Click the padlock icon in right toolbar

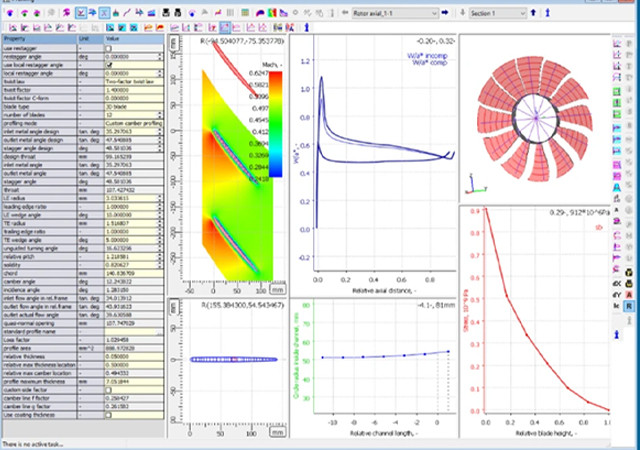point(629,270)
